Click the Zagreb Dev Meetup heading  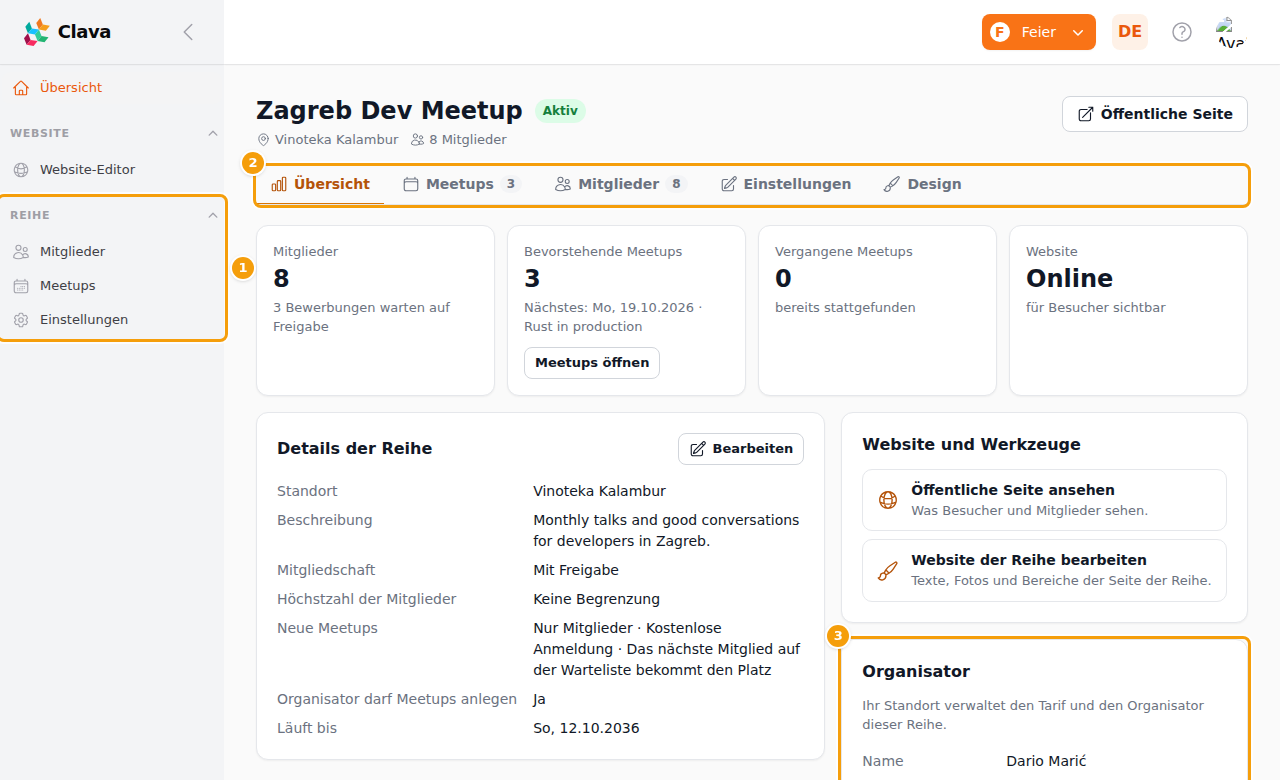tap(389, 110)
